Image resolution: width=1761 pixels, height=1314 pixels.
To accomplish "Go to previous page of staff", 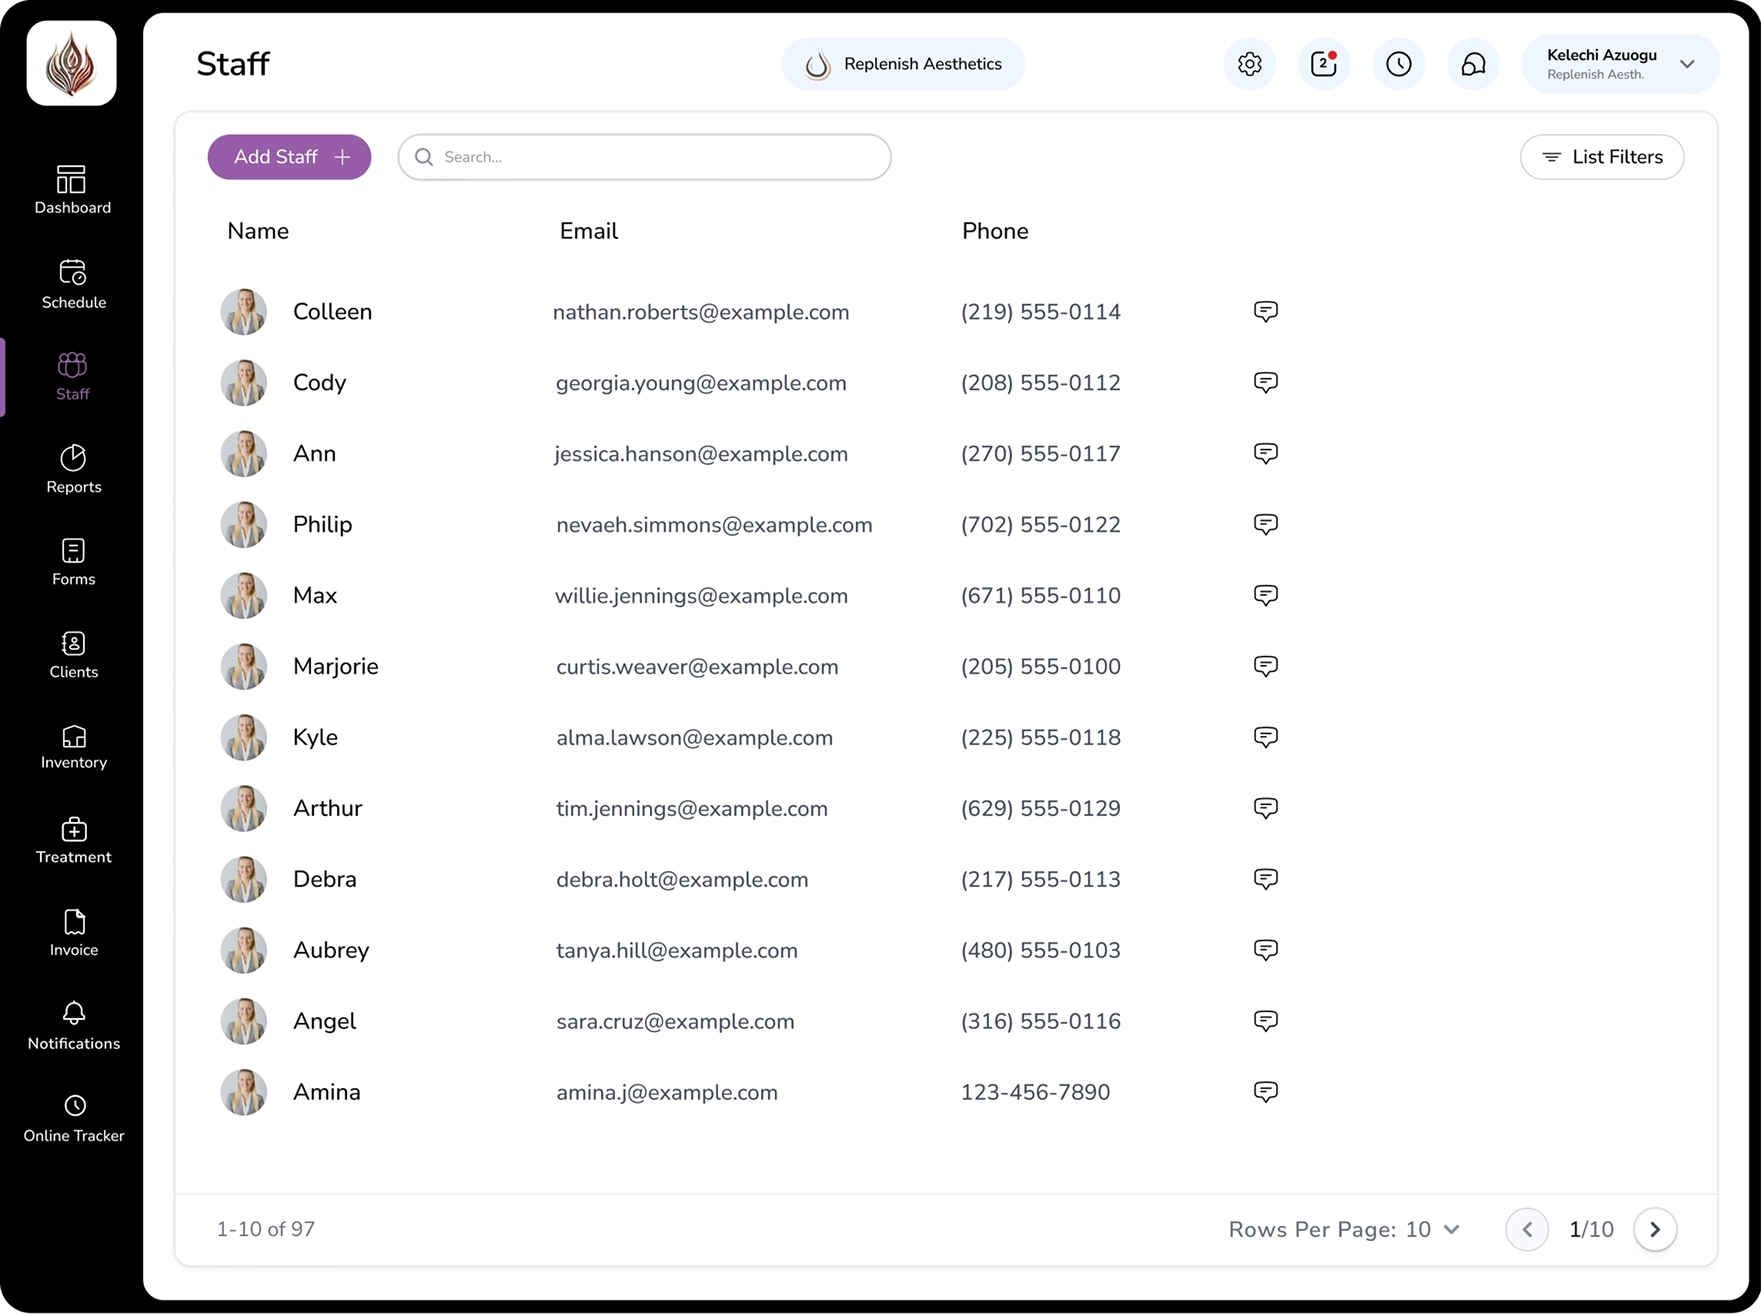I will 1527,1229.
